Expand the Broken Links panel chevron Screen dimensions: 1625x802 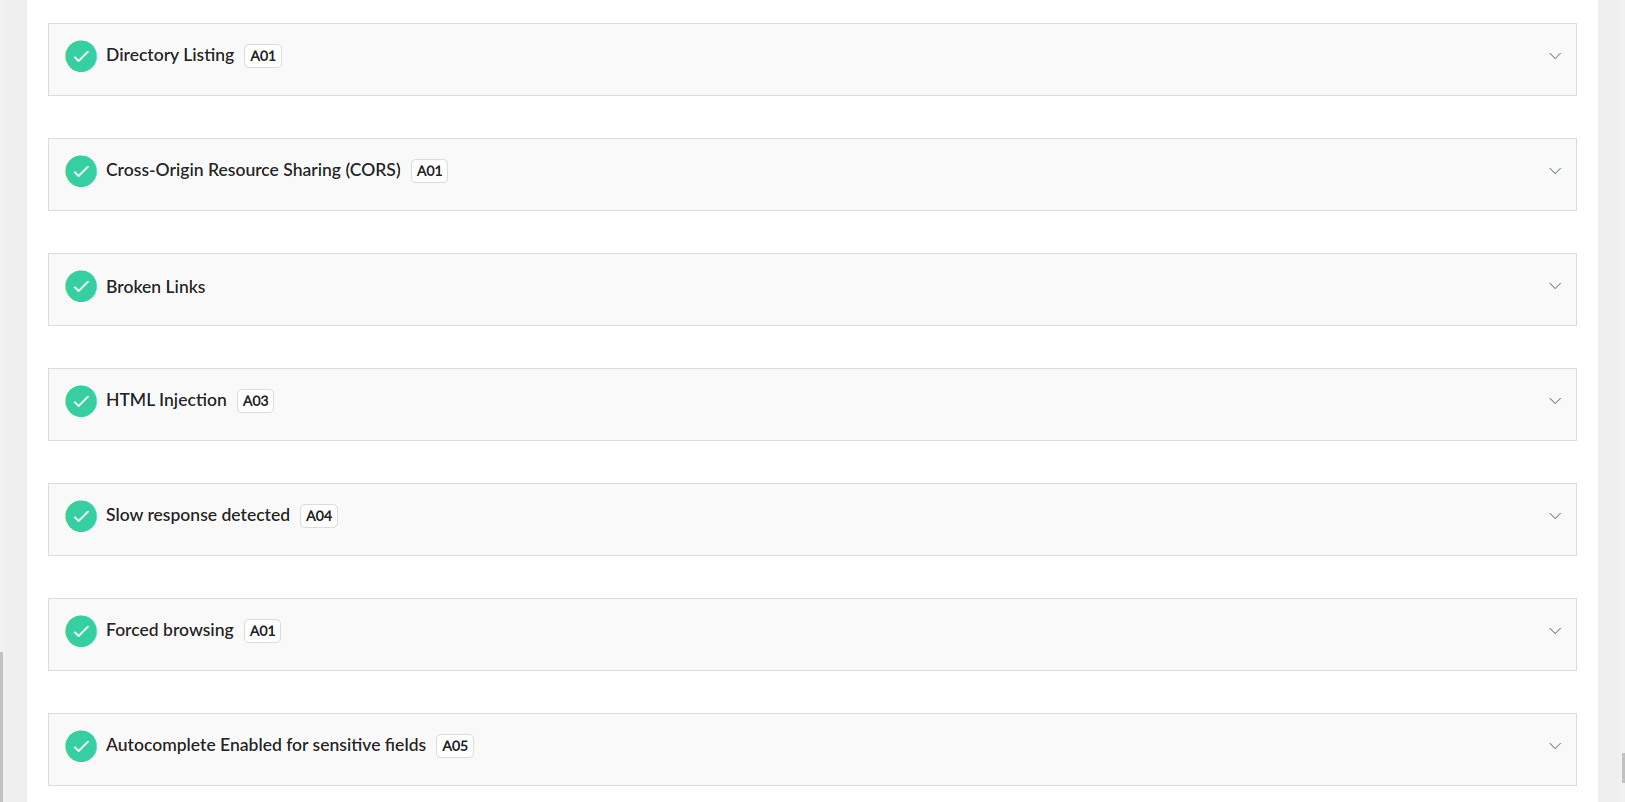coord(1555,286)
